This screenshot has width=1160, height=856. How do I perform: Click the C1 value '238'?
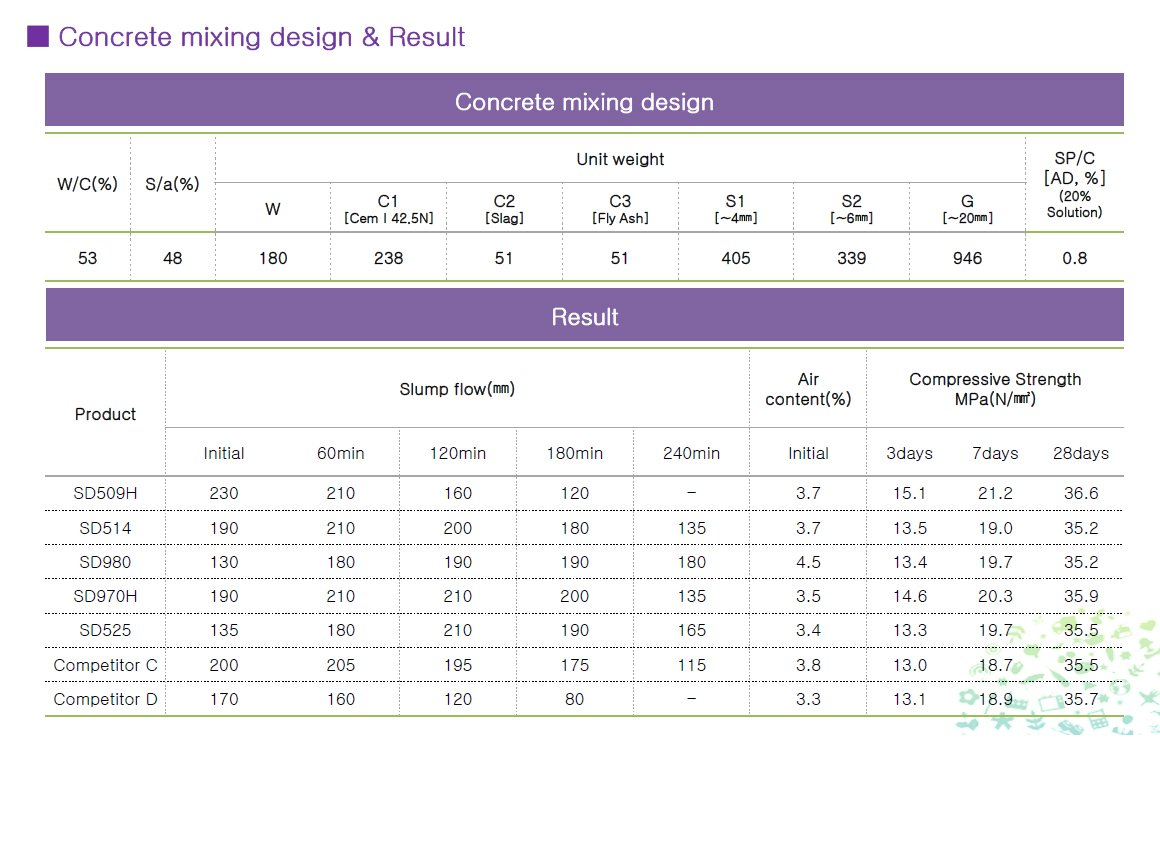388,258
